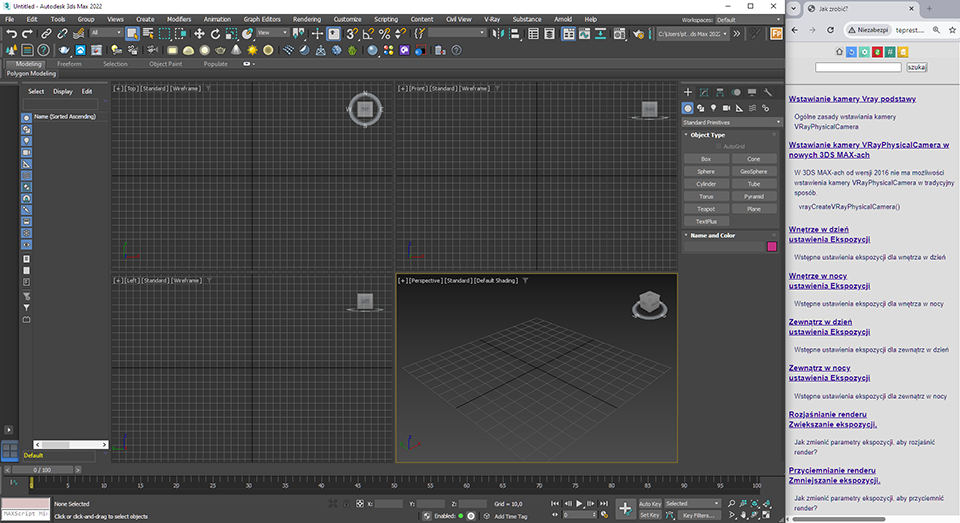Viewport: 960px width, 523px height.
Task: Open the Utilities wrench panel
Action: click(x=768, y=92)
